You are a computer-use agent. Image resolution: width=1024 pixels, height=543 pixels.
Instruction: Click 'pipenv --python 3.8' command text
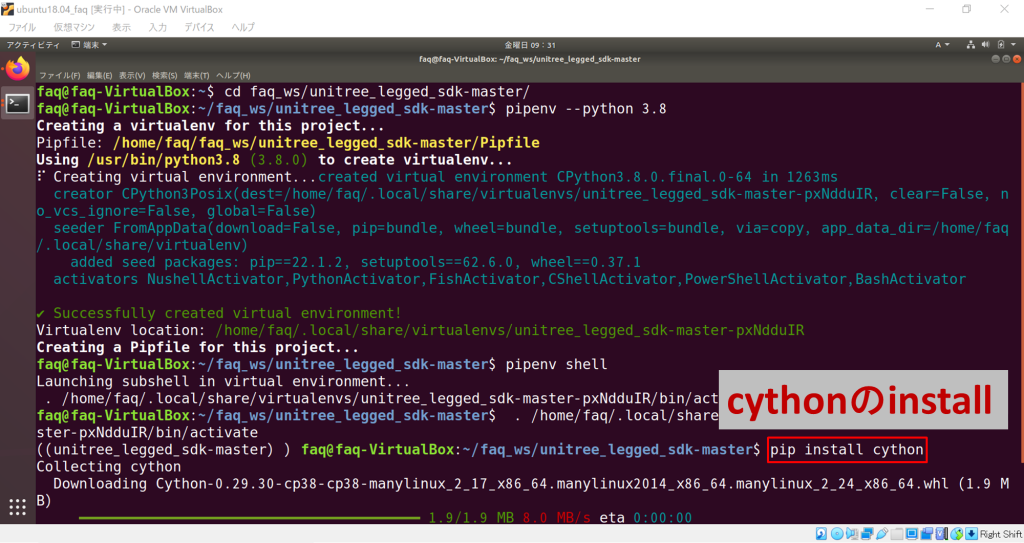click(x=586, y=108)
